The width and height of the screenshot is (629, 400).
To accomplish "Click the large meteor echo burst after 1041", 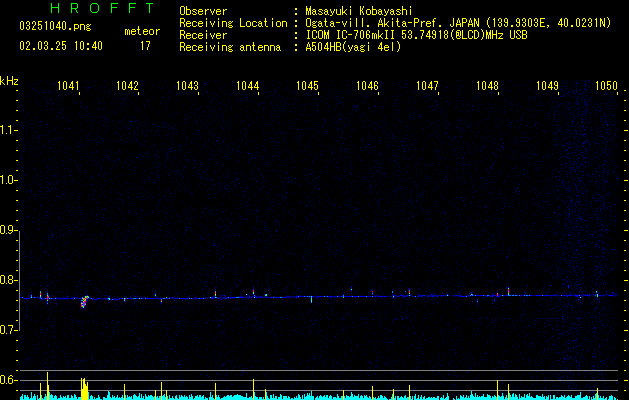I will coord(84,302).
